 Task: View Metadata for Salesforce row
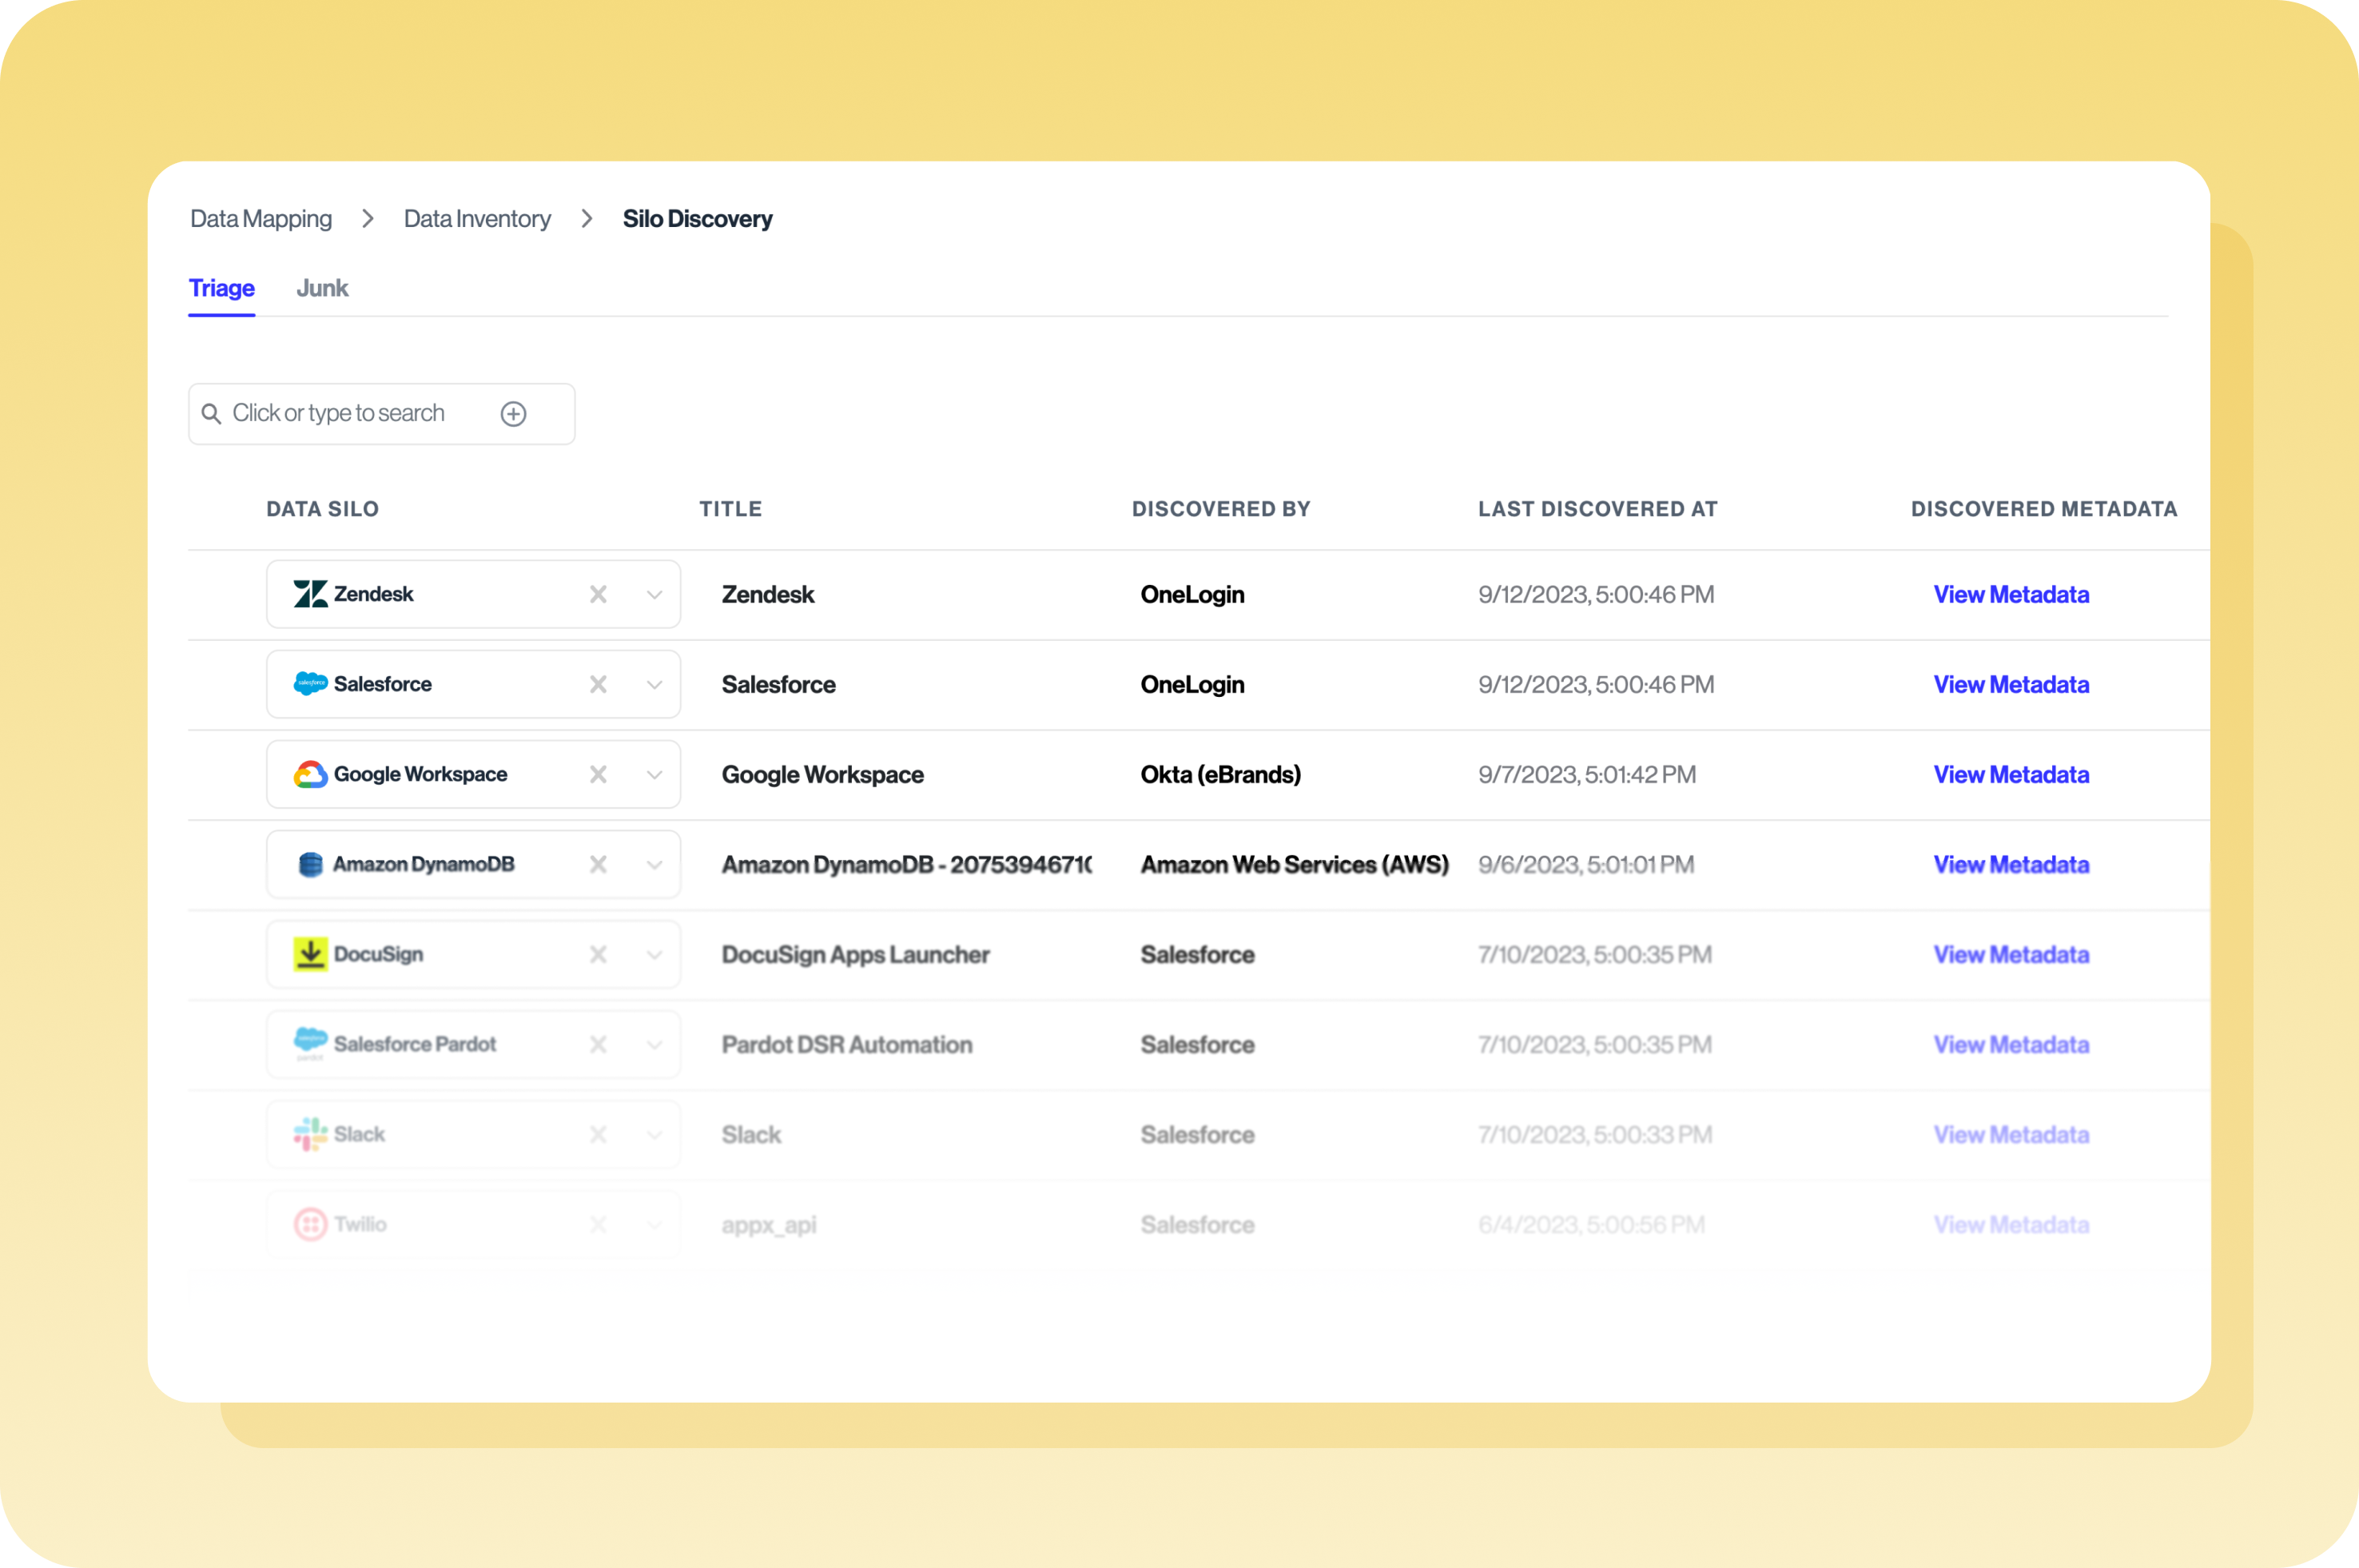(x=2011, y=684)
